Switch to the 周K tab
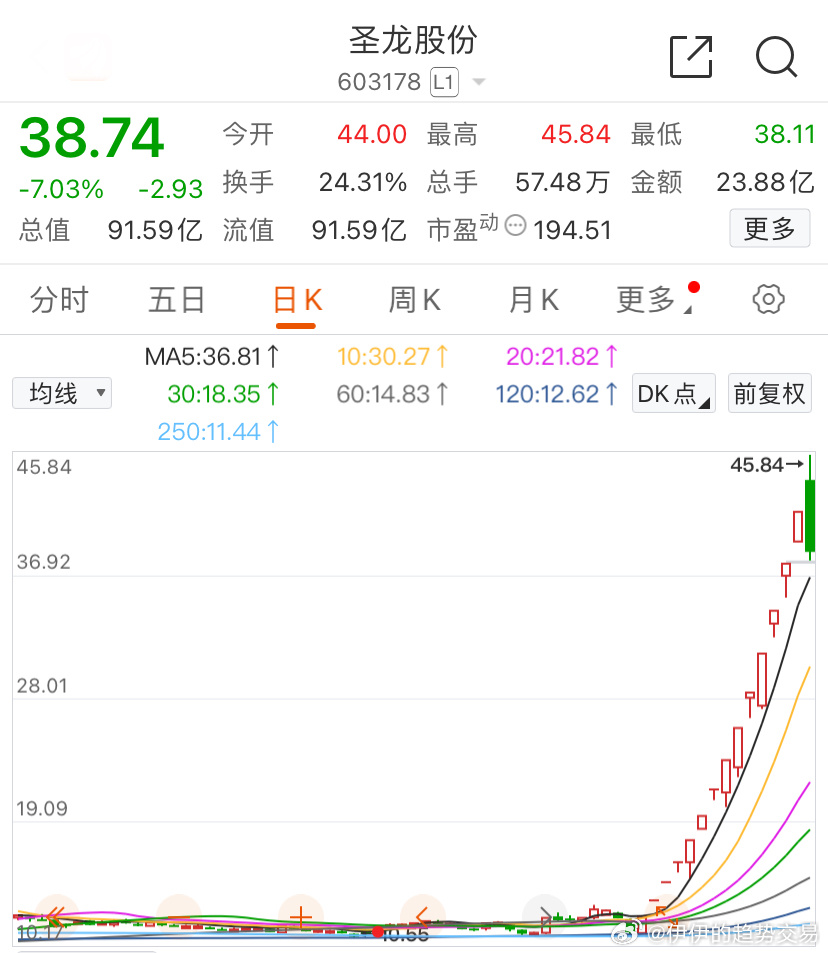Viewport: 828px width, 953px height. pos(414,299)
